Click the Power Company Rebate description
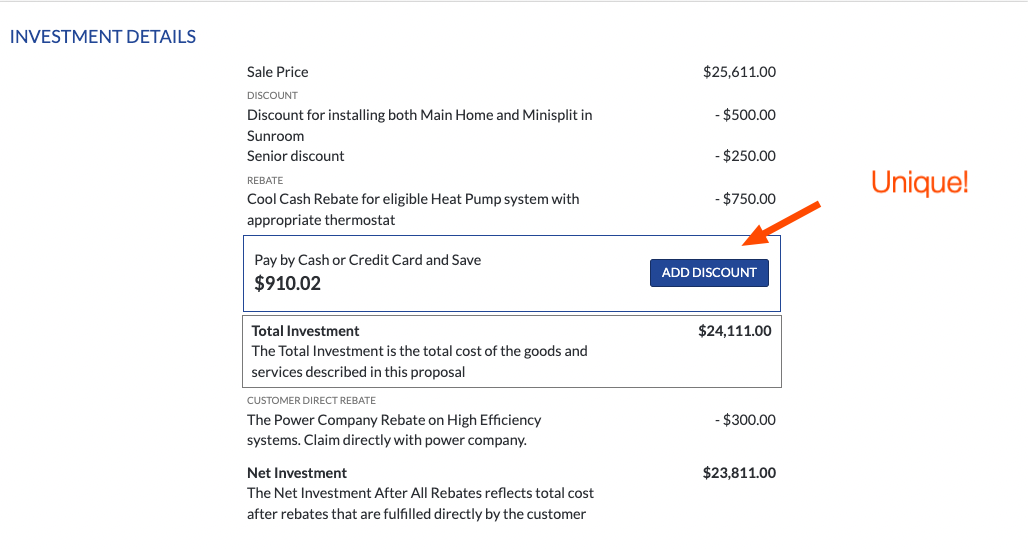The width and height of the screenshot is (1028, 549). coord(394,430)
